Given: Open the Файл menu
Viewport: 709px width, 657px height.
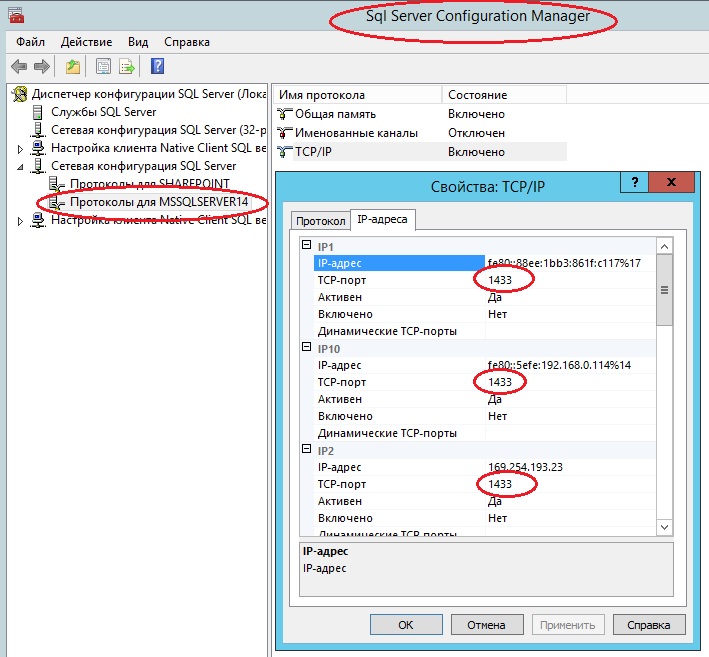Looking at the screenshot, I should pos(30,42).
